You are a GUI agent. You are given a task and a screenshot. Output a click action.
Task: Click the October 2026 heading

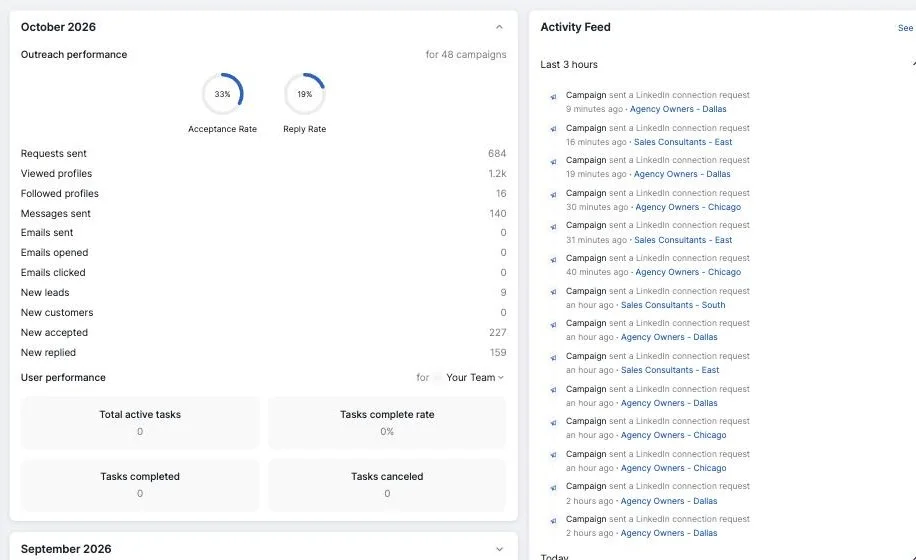(x=58, y=27)
